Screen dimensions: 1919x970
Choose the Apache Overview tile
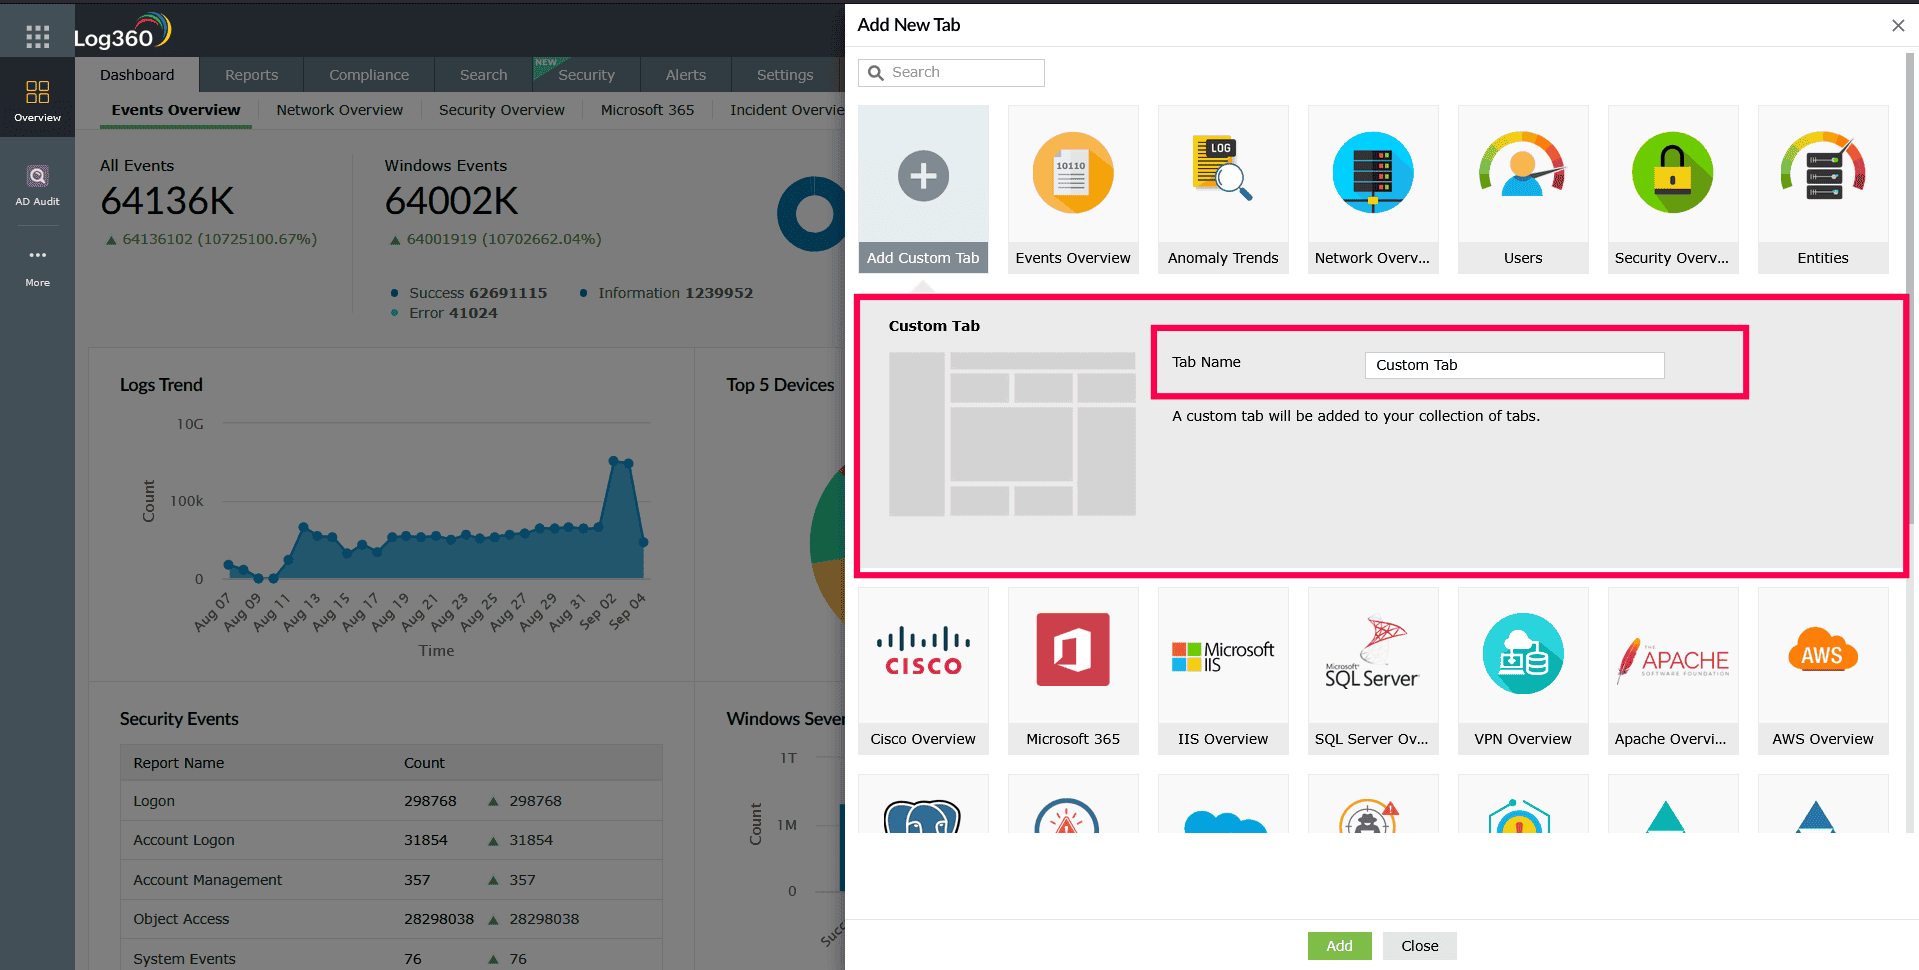point(1673,670)
